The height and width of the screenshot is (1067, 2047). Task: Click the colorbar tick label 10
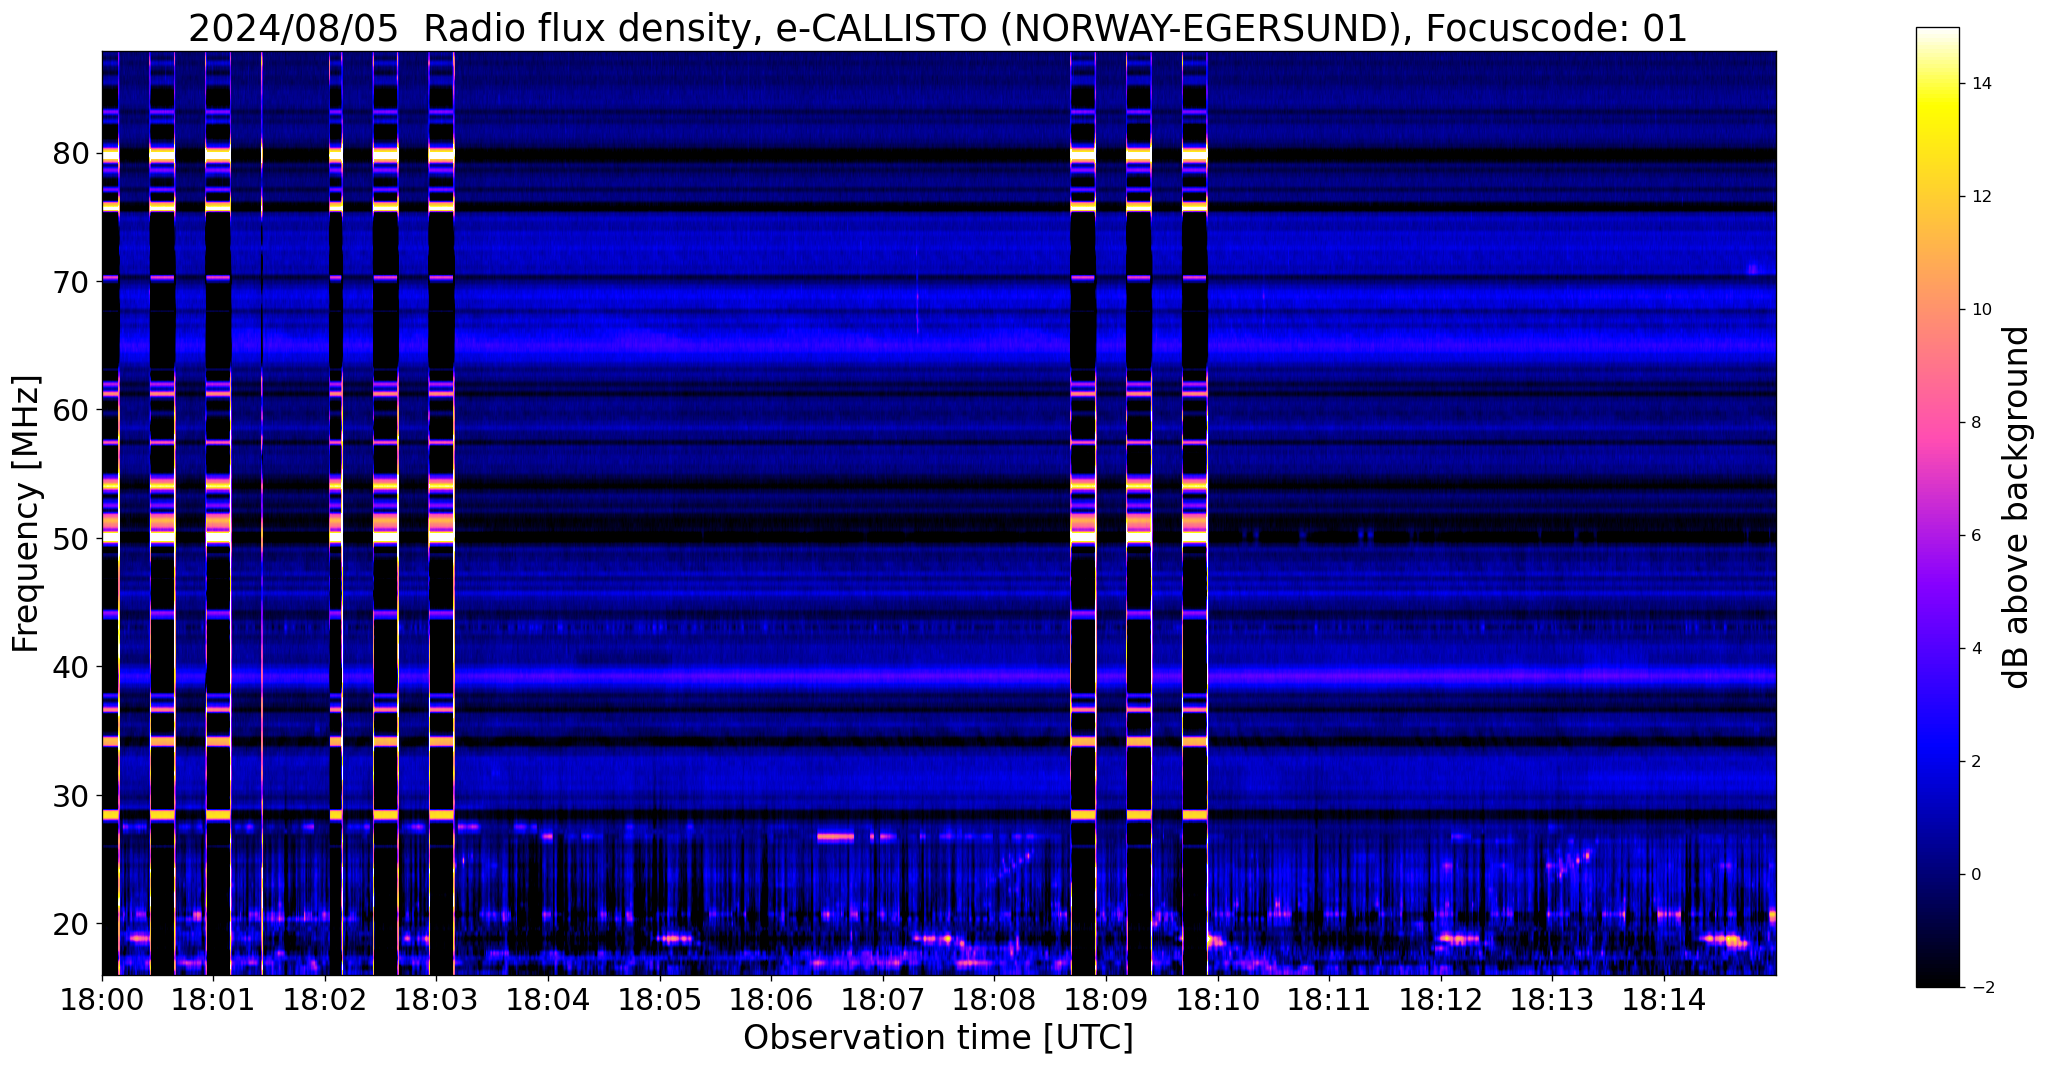pyautogui.click(x=1981, y=310)
